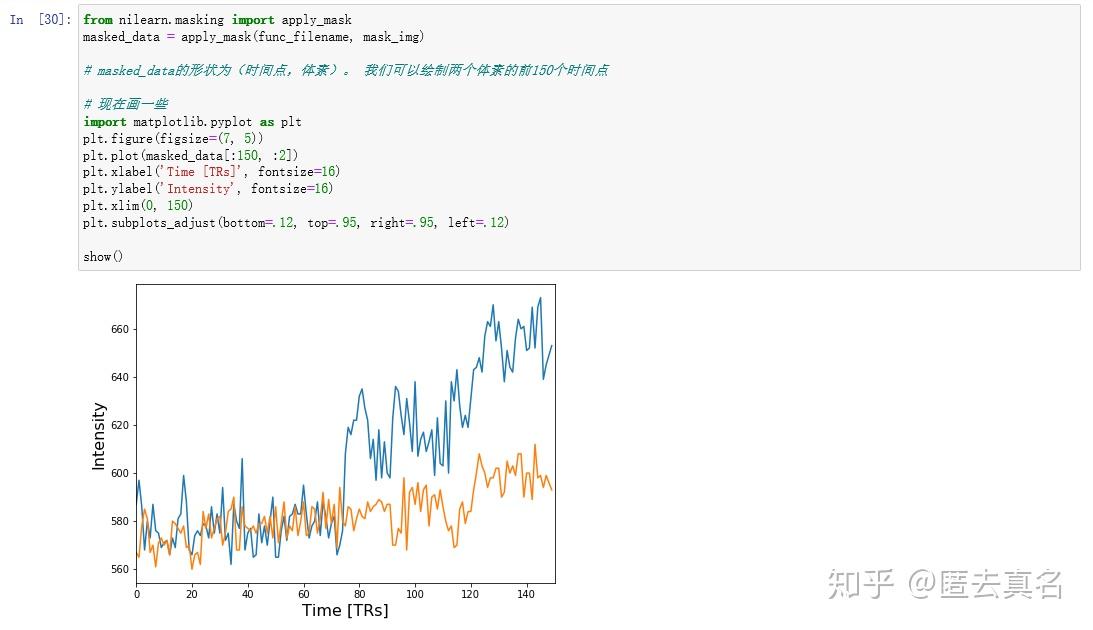Click the comment describing masked_data's shape
The image size is (1093, 630).
[345, 71]
